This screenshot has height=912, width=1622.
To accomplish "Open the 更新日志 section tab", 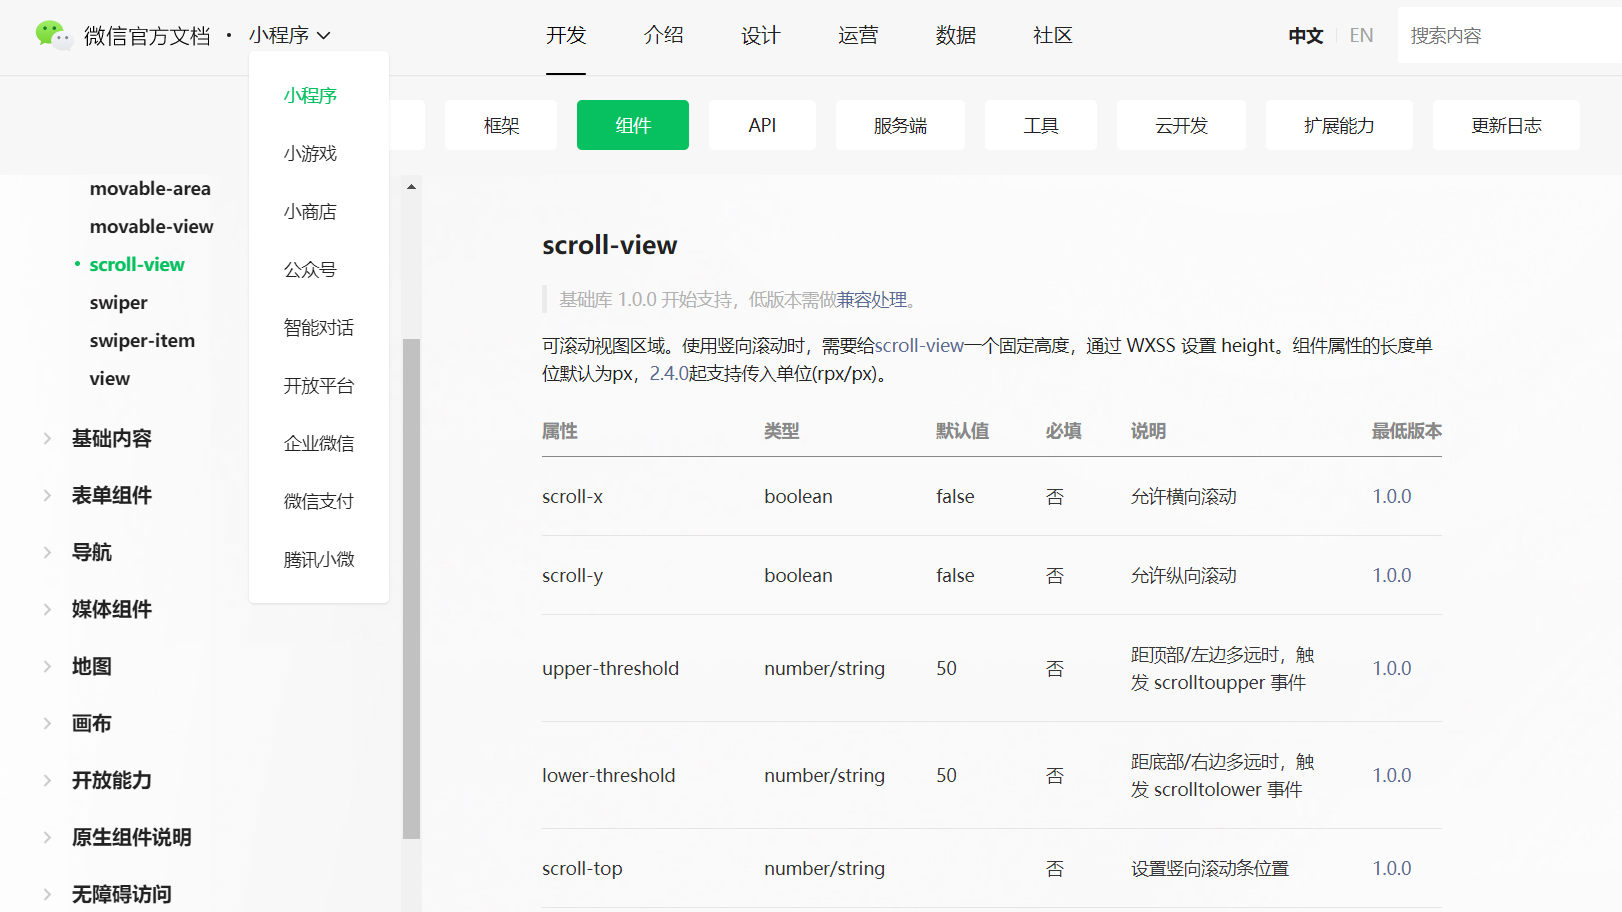I will (1506, 125).
